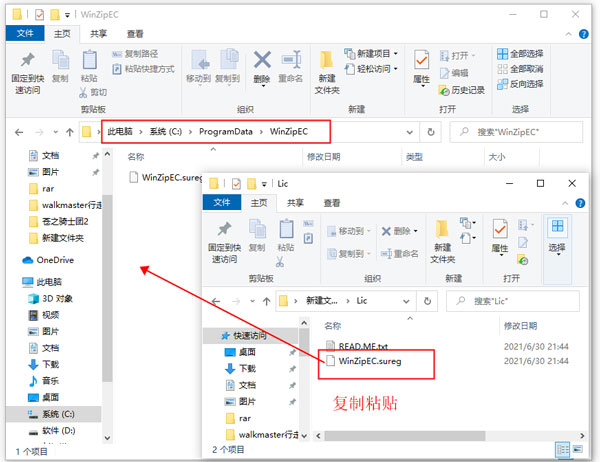This screenshot has height=462, width=600.
Task: Open File menu tab in WinZipEC window
Action: [25, 34]
